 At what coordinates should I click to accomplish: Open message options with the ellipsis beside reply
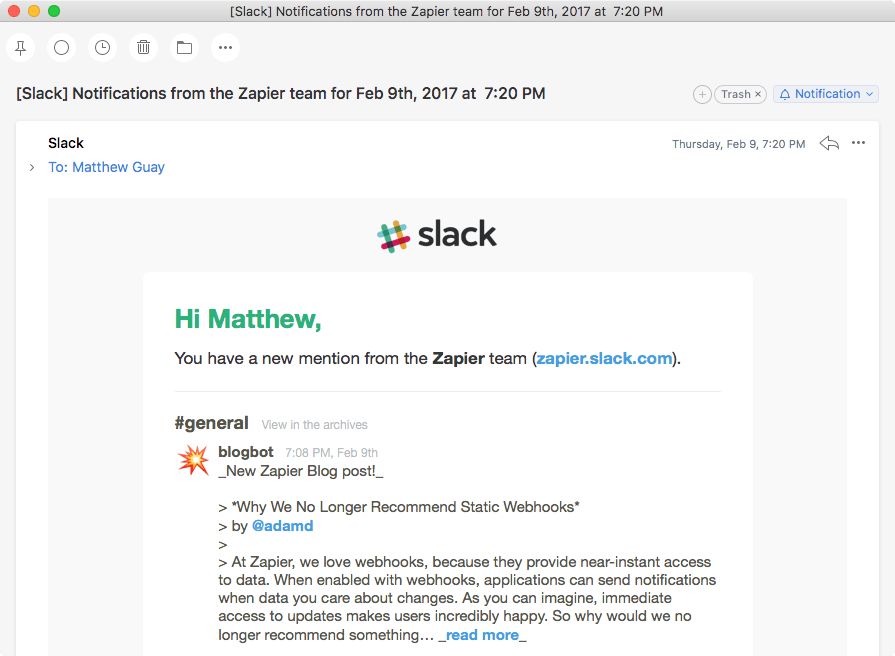point(858,143)
